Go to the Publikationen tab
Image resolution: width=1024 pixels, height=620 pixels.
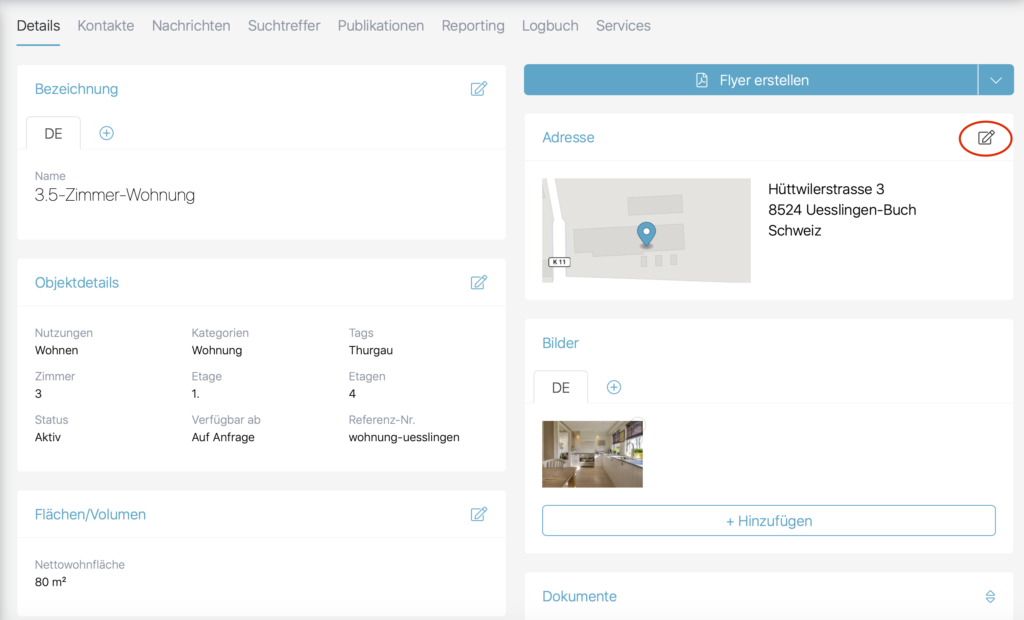[x=380, y=26]
